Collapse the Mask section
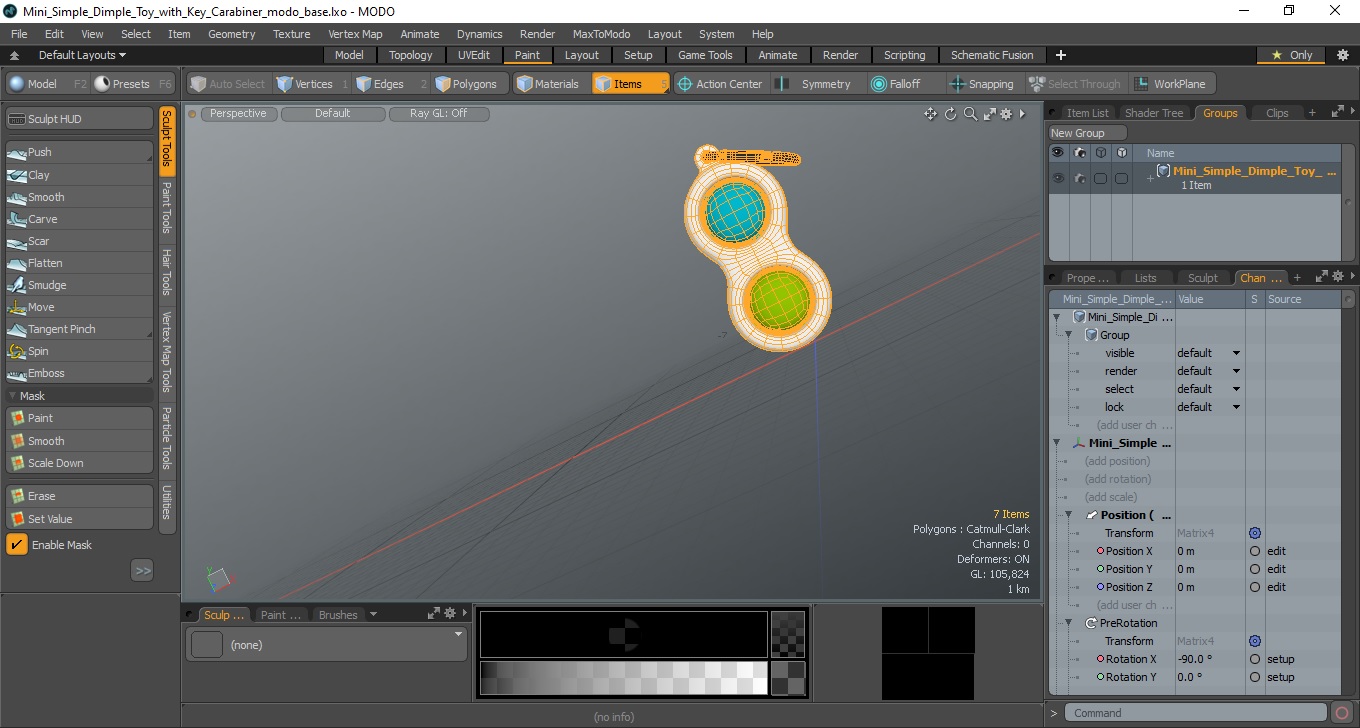The height and width of the screenshot is (728, 1360). coord(13,396)
